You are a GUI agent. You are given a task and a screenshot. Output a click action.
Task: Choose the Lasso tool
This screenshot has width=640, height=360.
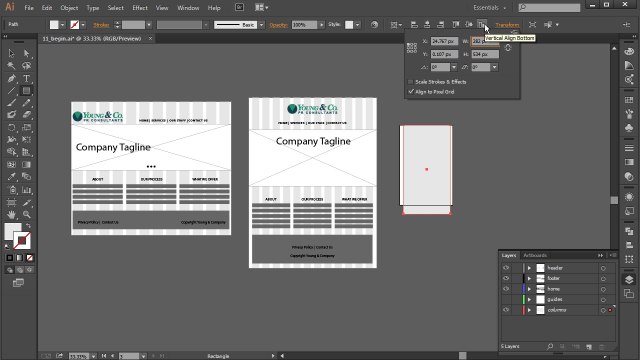point(27,66)
